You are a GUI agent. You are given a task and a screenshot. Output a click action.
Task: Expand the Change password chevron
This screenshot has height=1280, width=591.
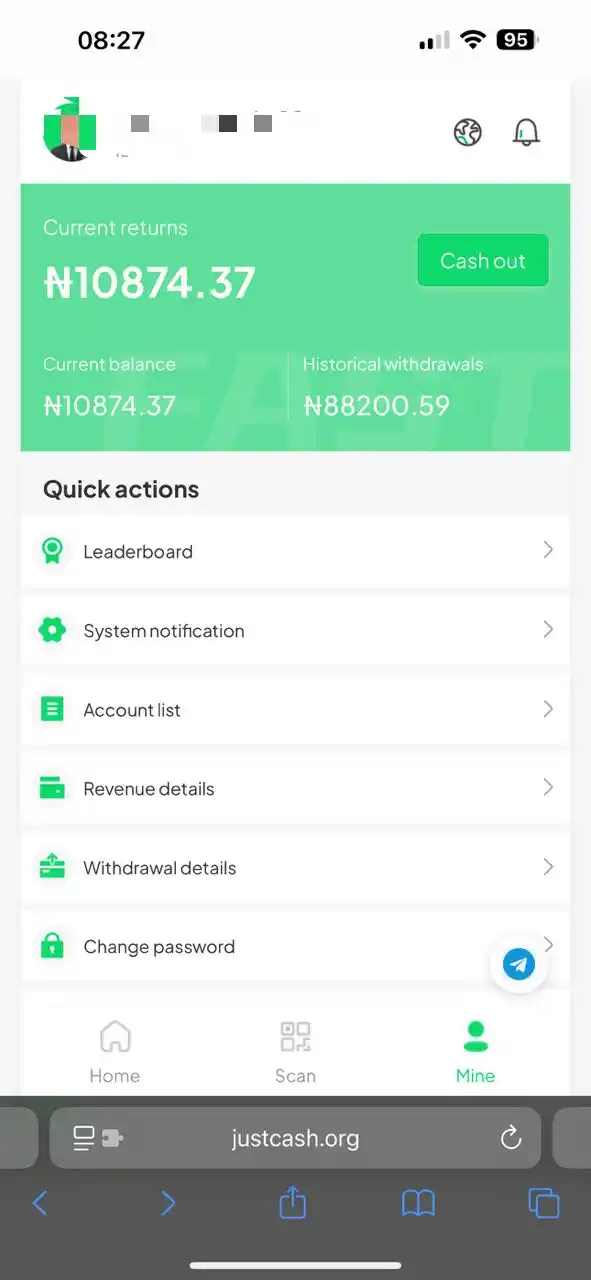[547, 945]
